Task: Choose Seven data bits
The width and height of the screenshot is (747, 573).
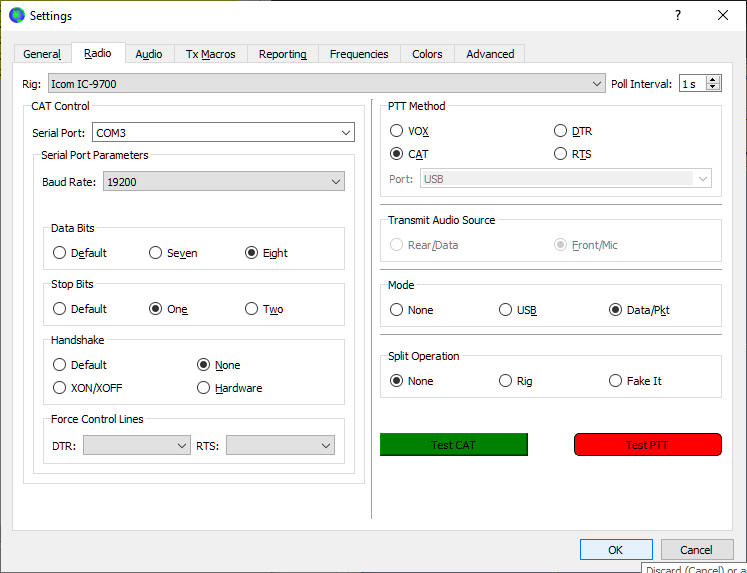Action: pos(156,253)
